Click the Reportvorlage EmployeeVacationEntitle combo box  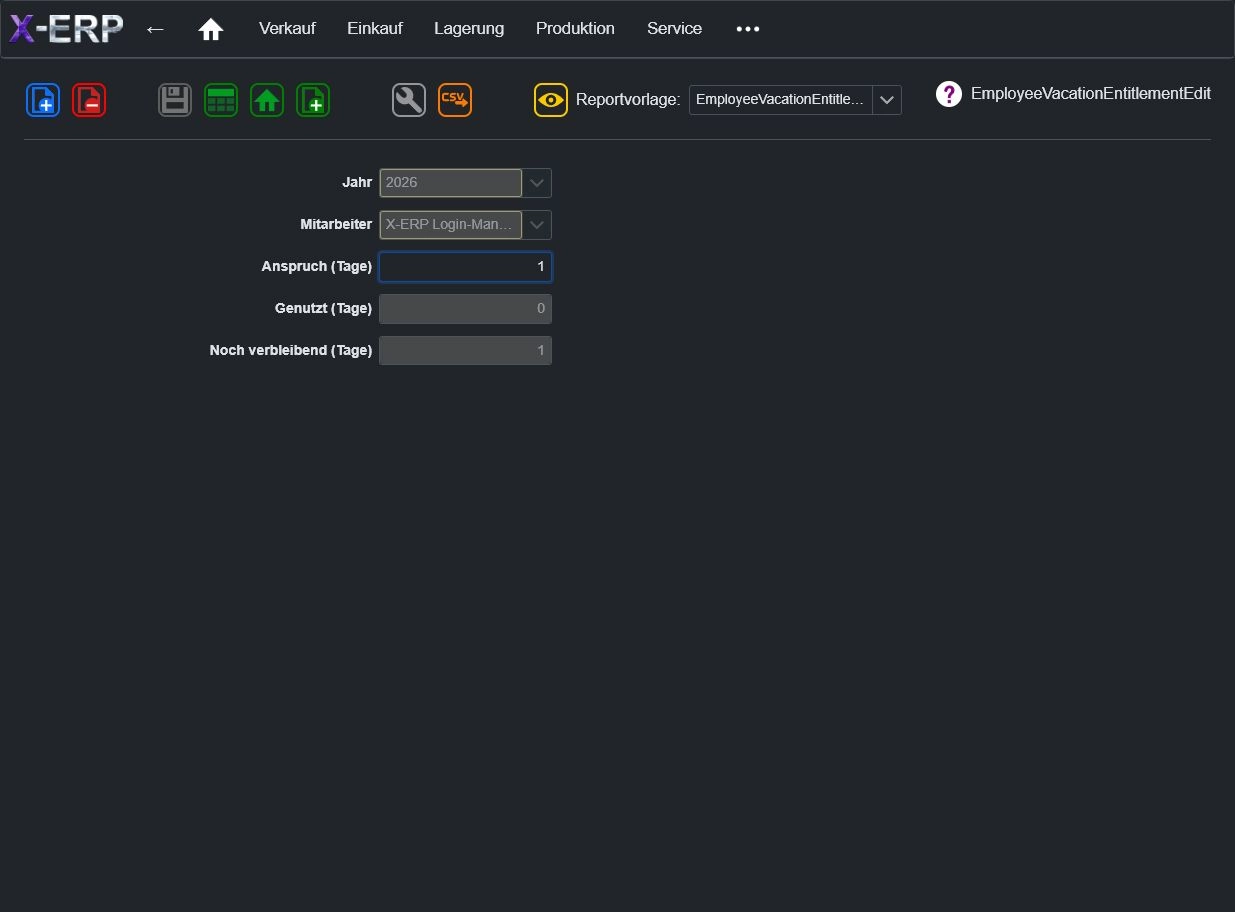(x=795, y=100)
